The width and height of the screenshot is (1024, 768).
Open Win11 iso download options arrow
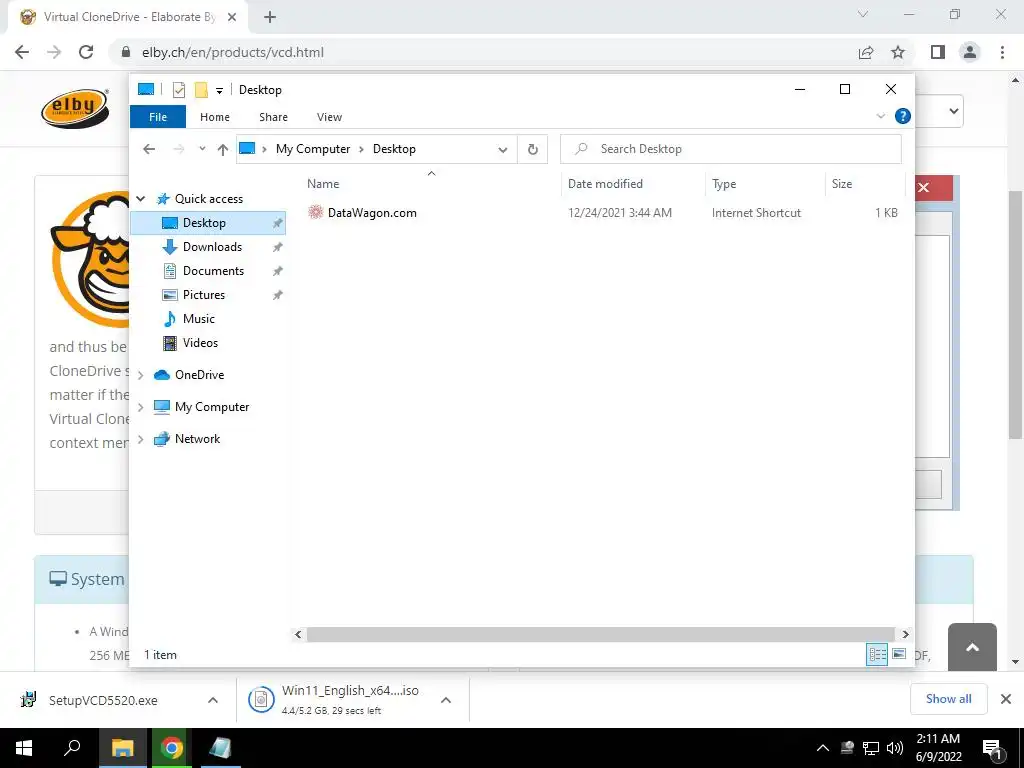pyautogui.click(x=446, y=700)
